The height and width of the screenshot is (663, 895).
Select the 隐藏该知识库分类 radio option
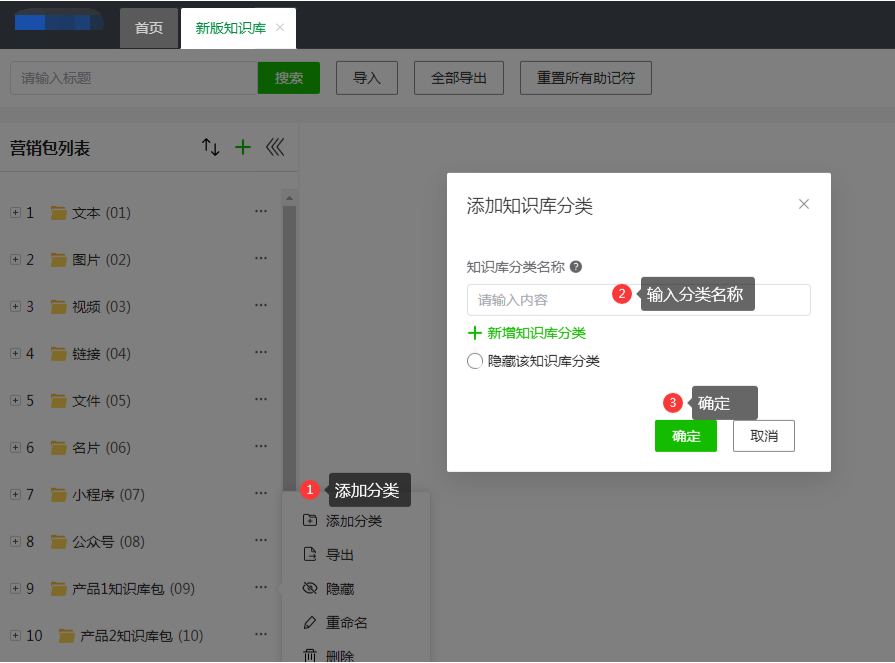[x=475, y=361]
